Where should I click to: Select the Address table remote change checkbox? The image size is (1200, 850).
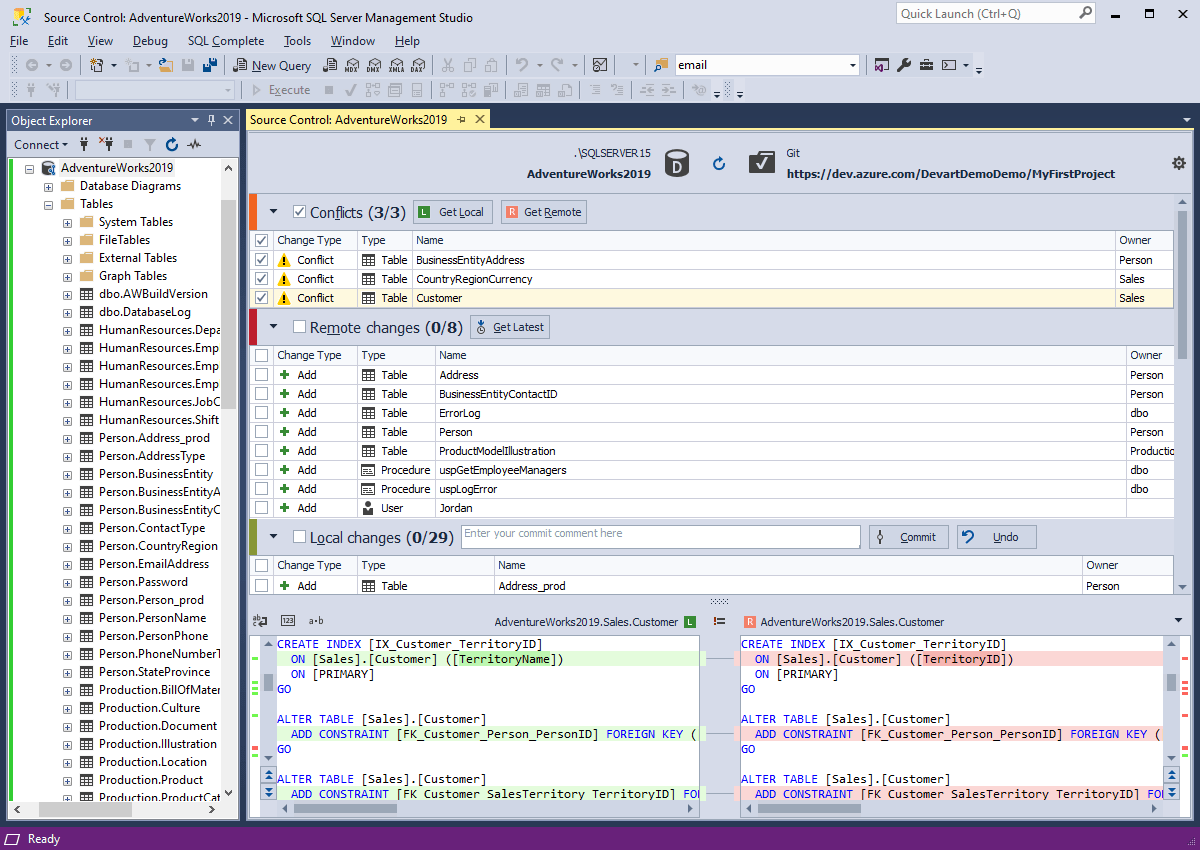(x=260, y=375)
